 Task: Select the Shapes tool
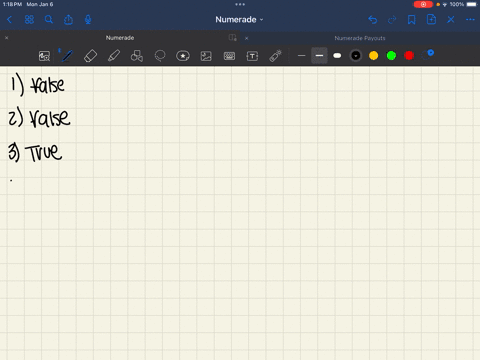pyautogui.click(x=137, y=56)
